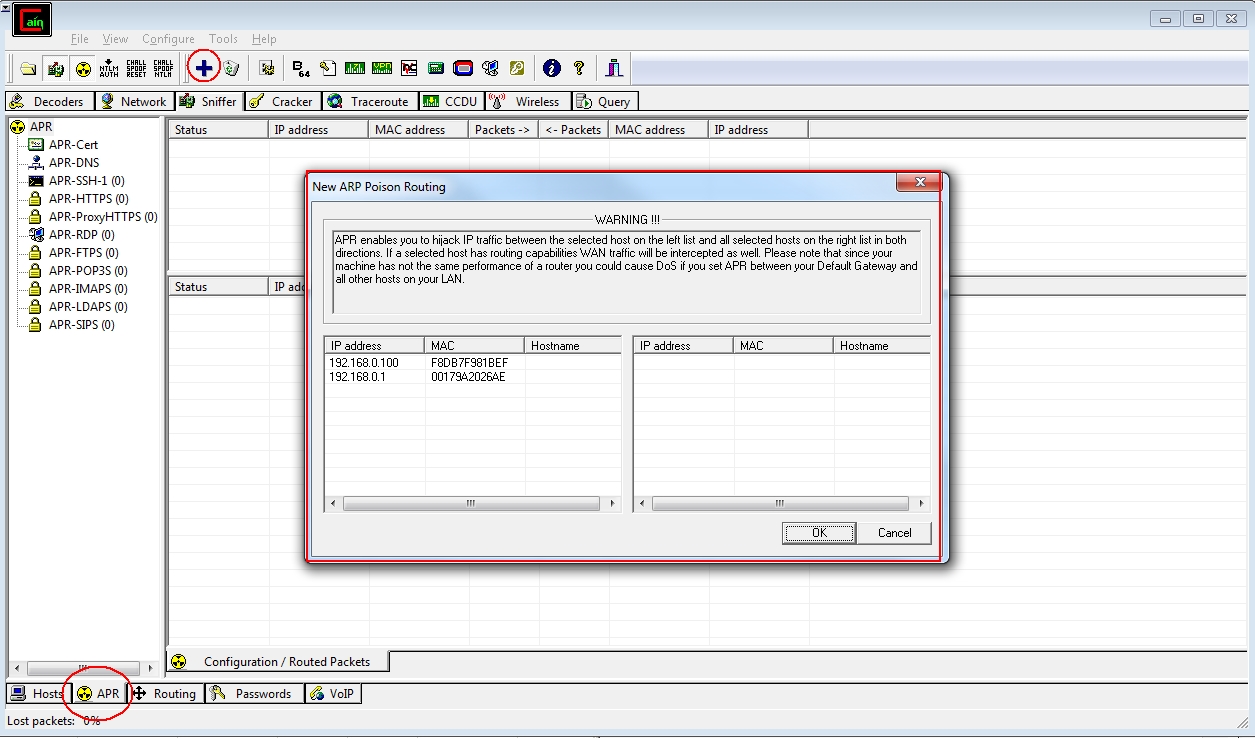Click Cancel in ARP Poison Routing dialog

[x=894, y=533]
